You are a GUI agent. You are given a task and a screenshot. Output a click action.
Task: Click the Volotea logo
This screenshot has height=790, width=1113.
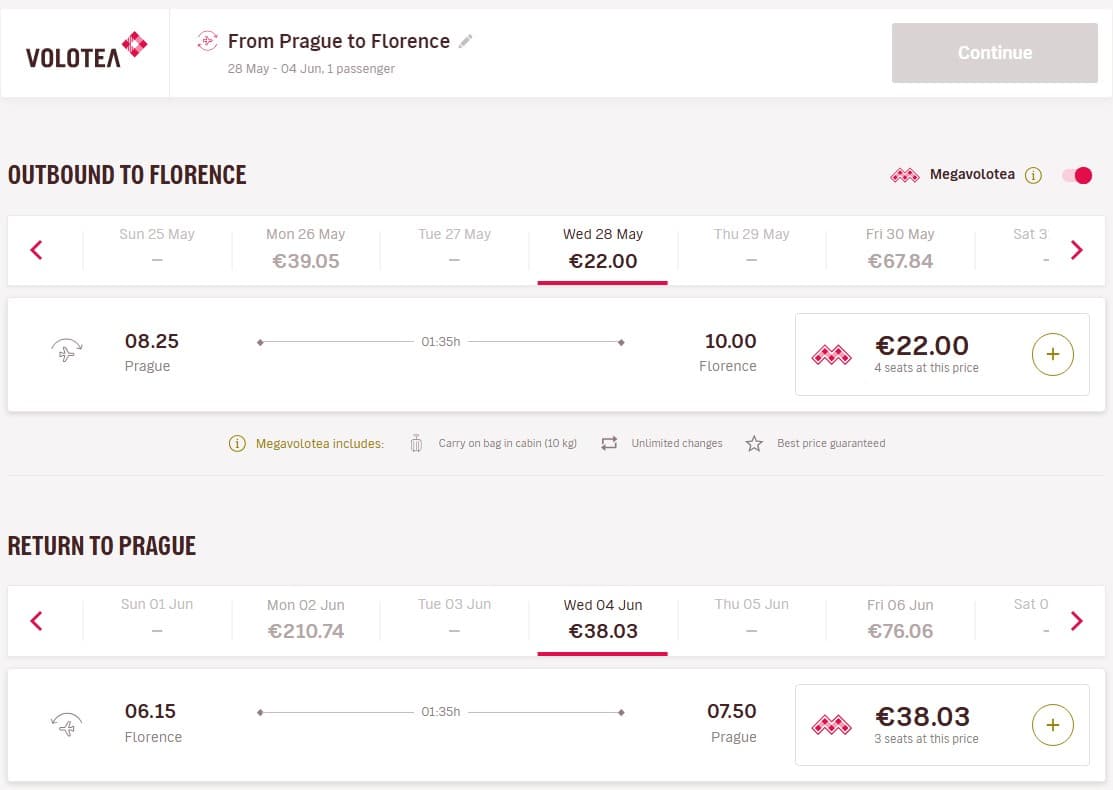click(87, 50)
